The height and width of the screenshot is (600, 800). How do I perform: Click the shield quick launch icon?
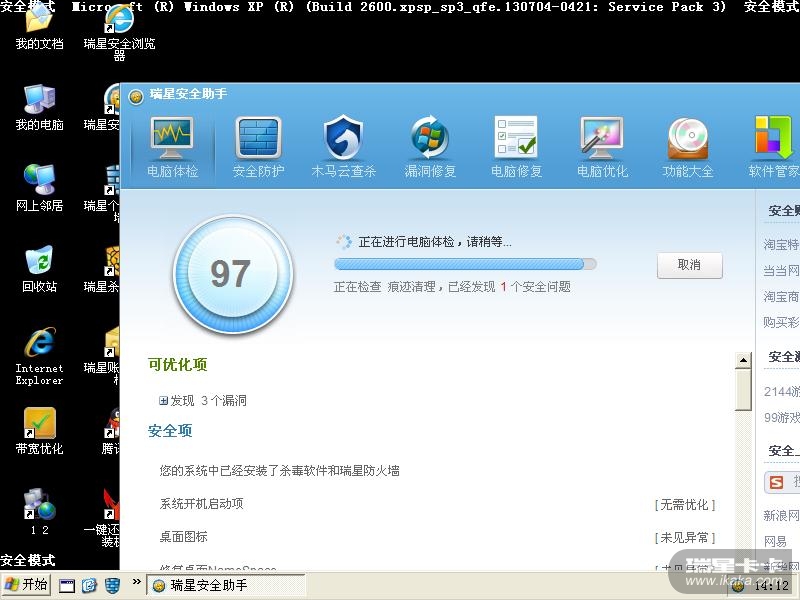pos(112,585)
